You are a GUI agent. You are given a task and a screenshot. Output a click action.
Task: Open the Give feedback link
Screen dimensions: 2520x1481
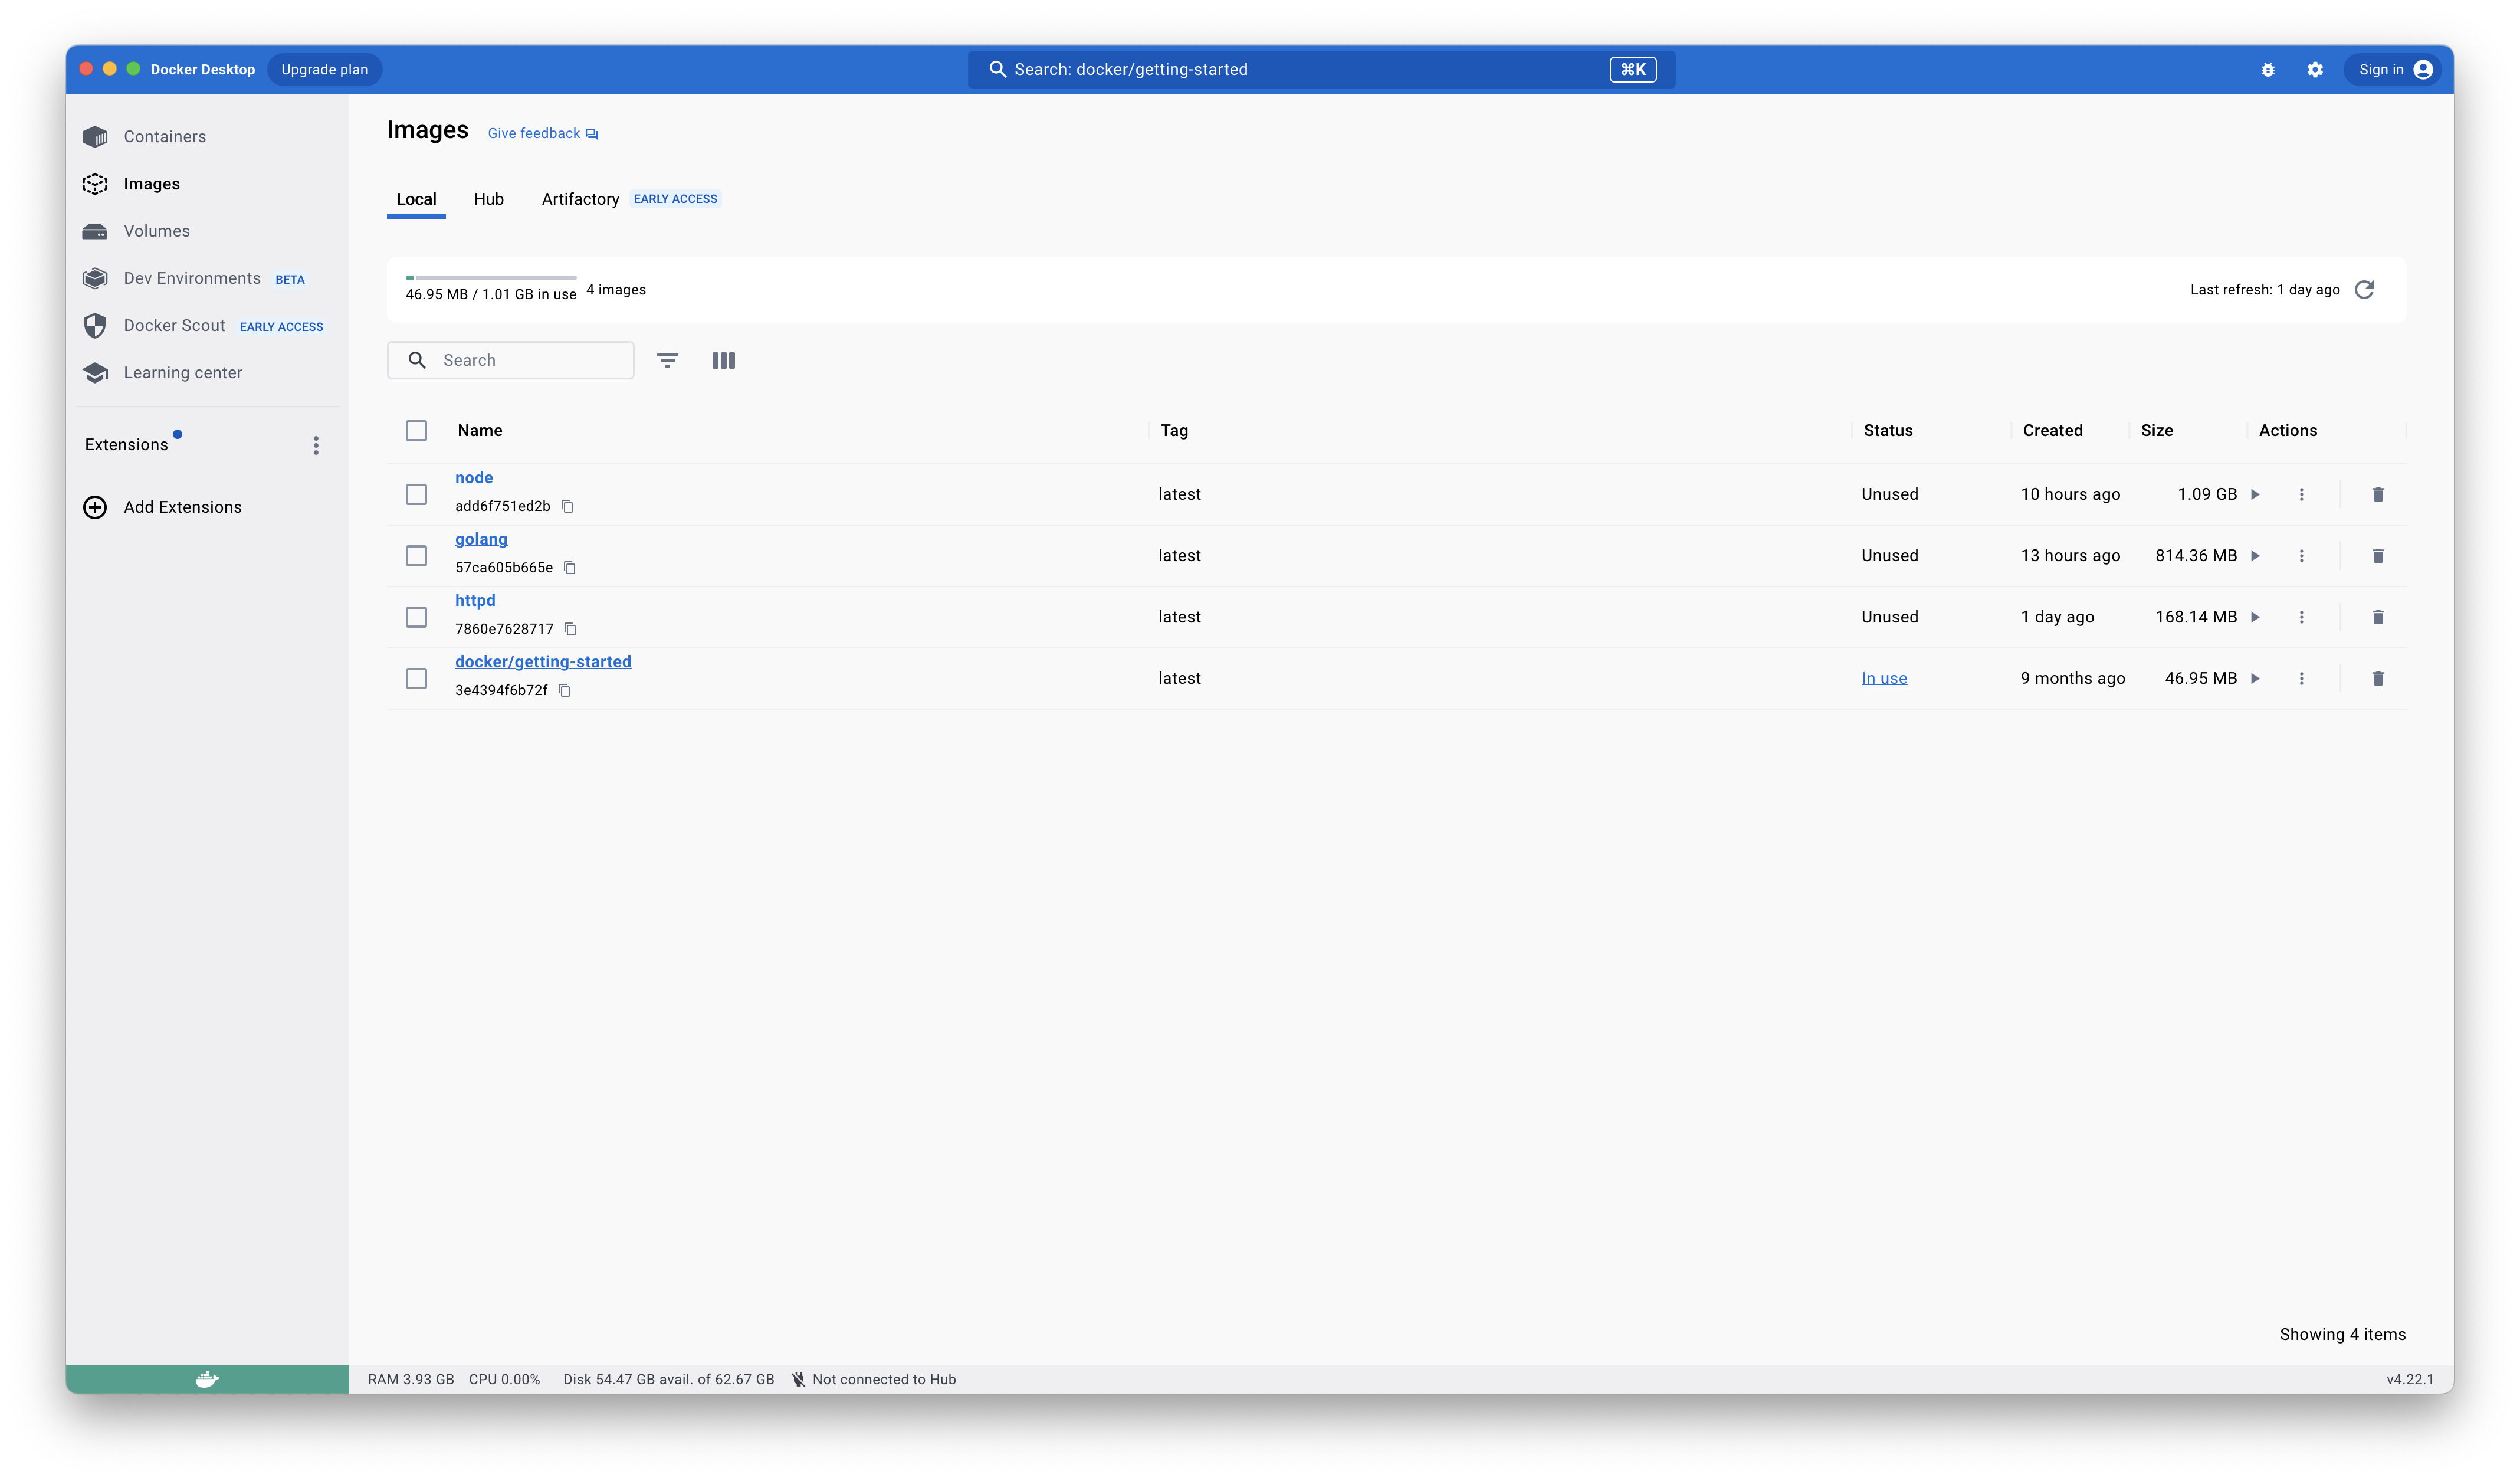click(542, 134)
